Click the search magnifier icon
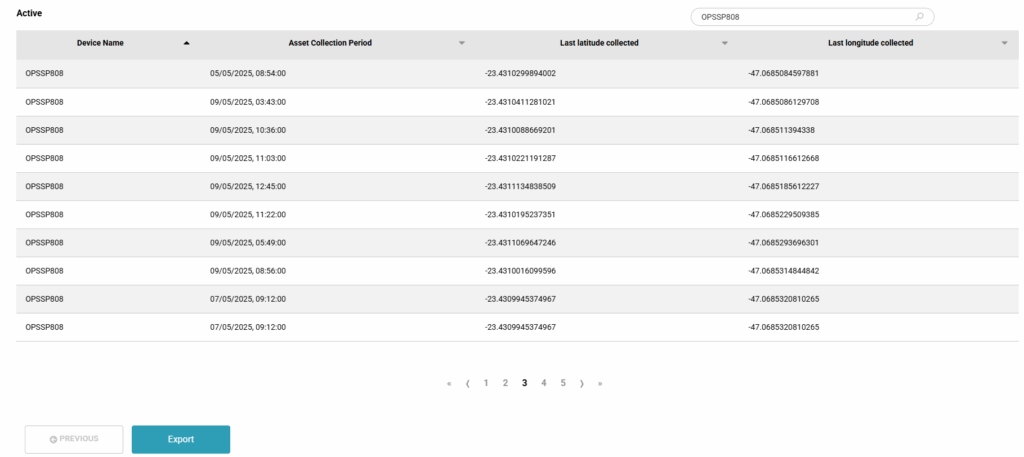Image resolution: width=1024 pixels, height=457 pixels. pyautogui.click(x=919, y=17)
